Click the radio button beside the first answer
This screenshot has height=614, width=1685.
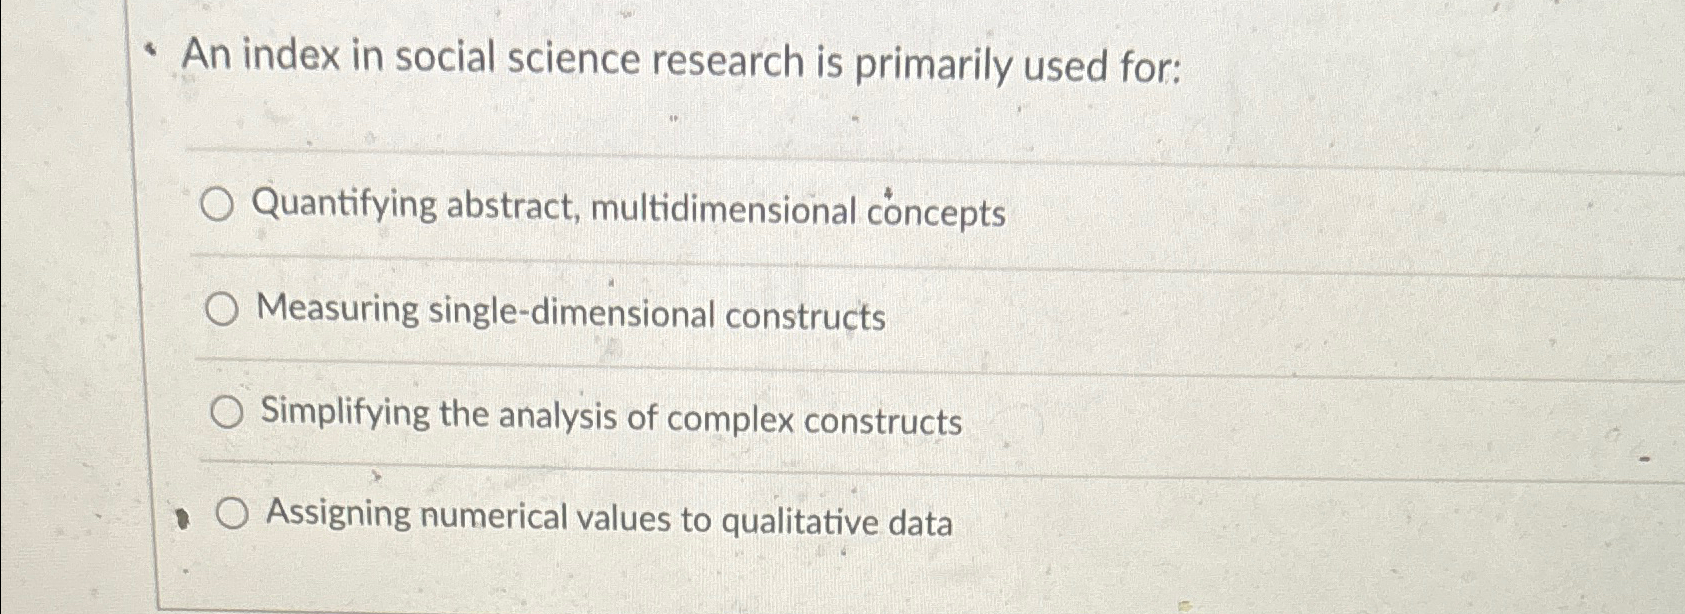coord(222,206)
